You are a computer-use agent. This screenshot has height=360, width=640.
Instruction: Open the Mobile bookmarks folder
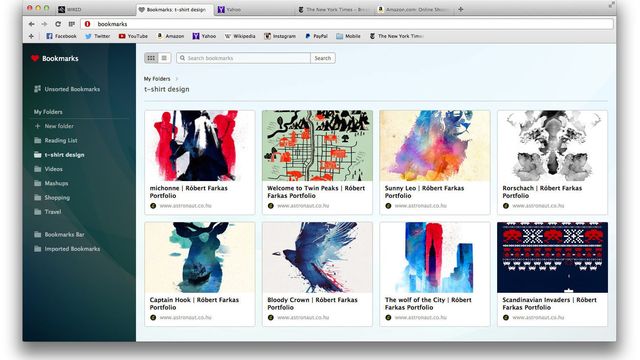coord(348,36)
